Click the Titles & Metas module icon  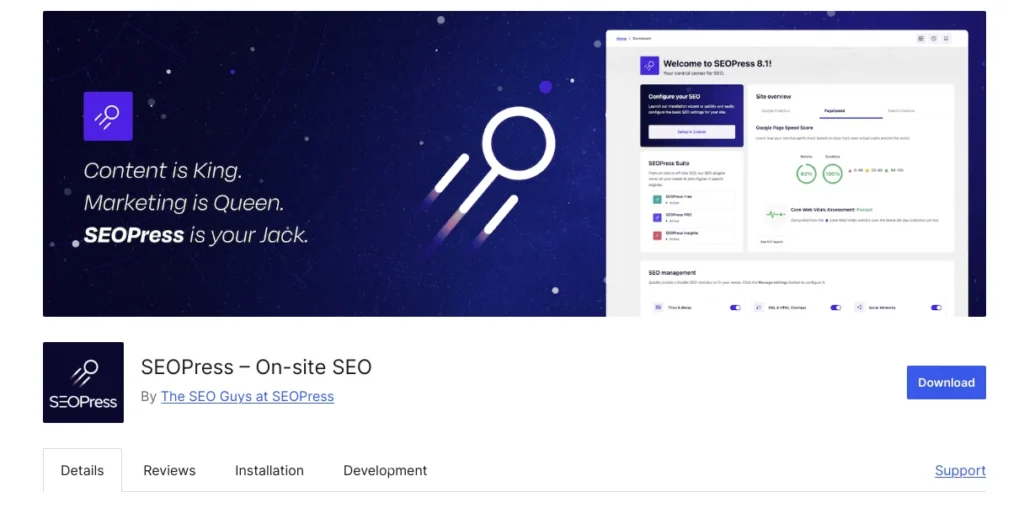658,308
